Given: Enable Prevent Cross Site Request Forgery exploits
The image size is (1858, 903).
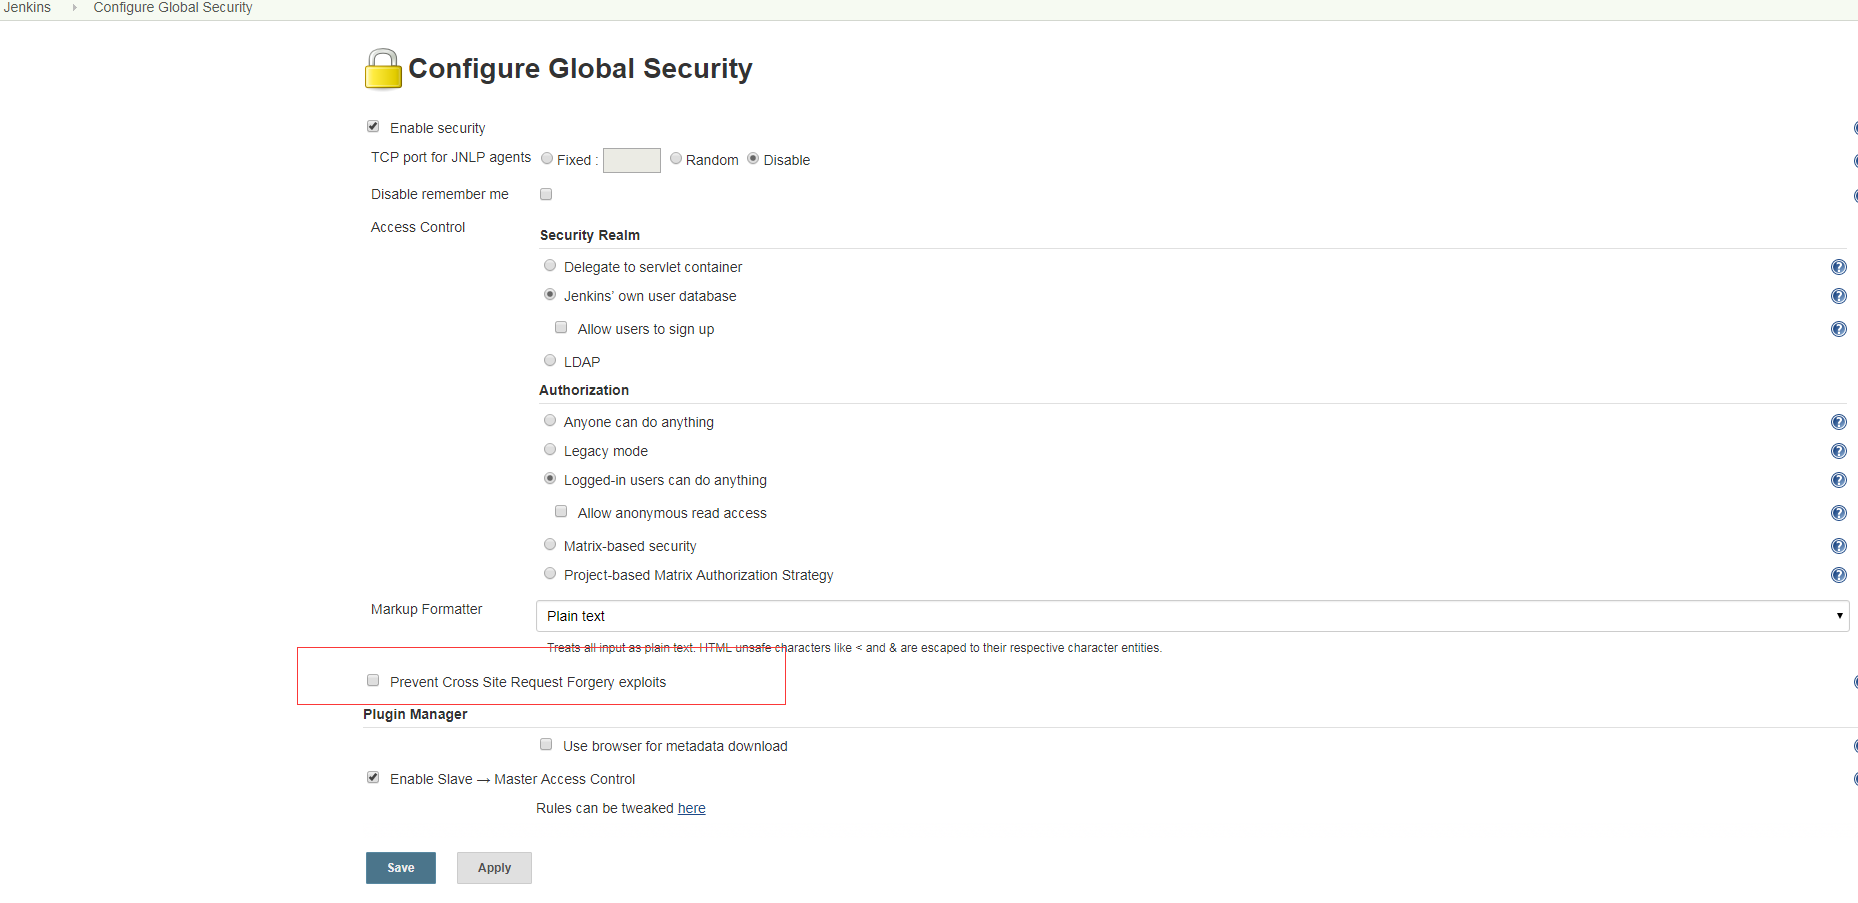Looking at the screenshot, I should point(372,679).
